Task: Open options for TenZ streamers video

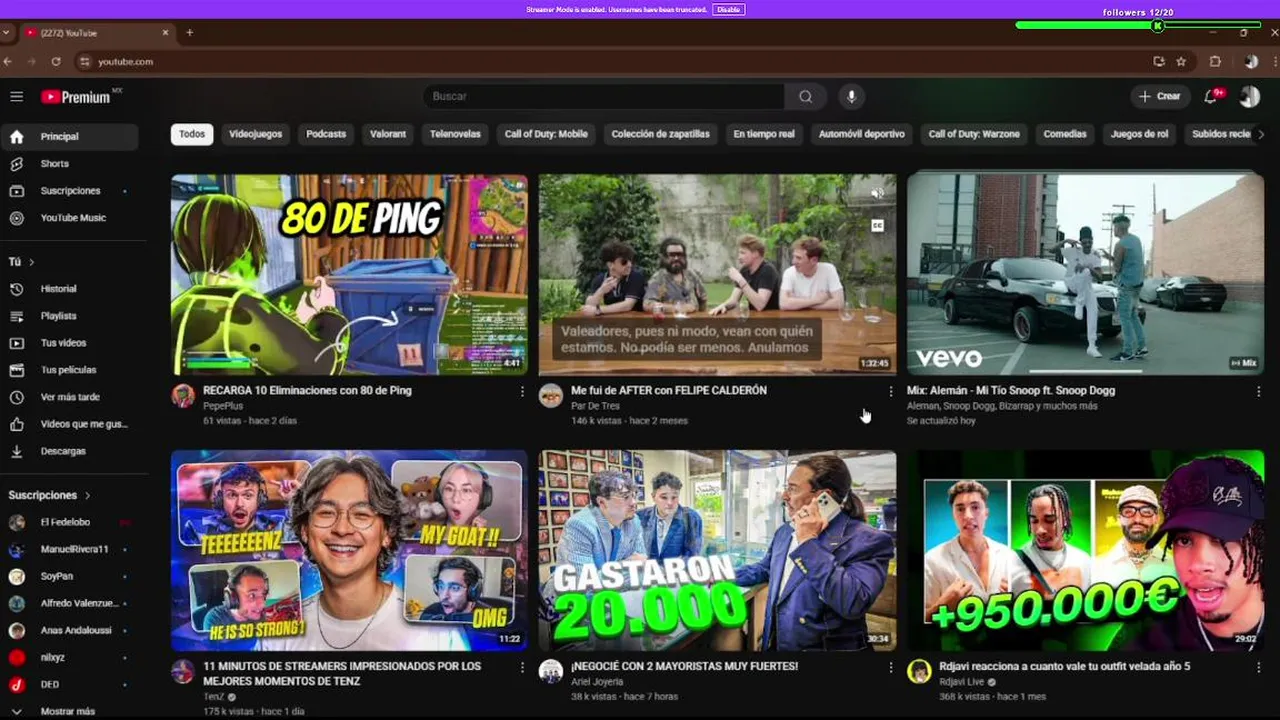Action: (x=522, y=667)
